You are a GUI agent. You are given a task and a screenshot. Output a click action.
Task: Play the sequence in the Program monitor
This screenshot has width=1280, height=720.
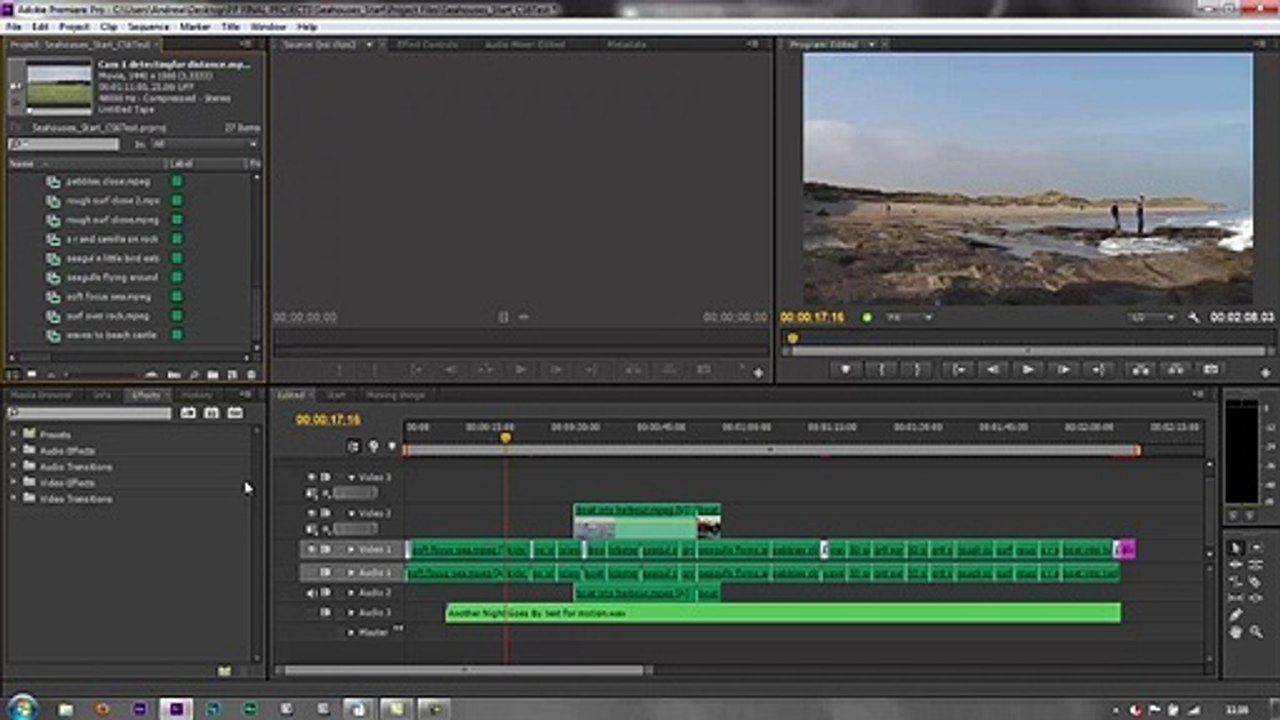tap(1028, 370)
